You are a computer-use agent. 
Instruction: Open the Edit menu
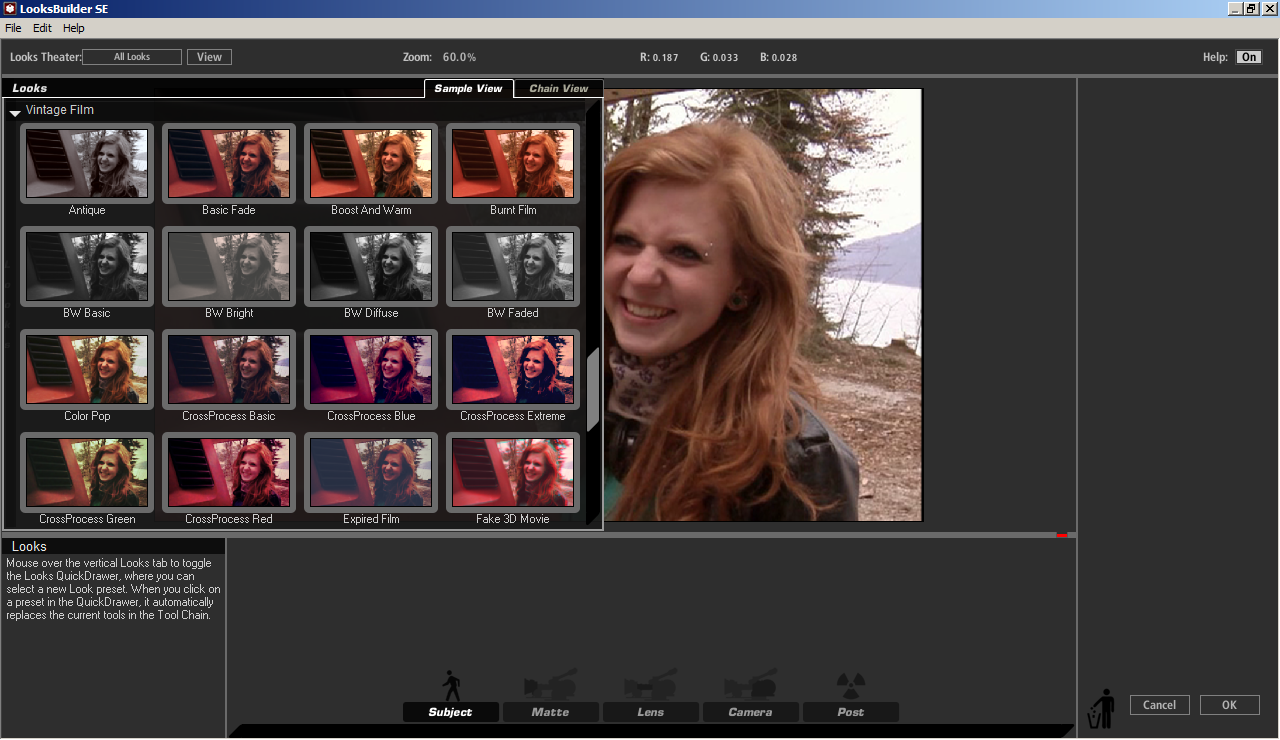tap(42, 28)
